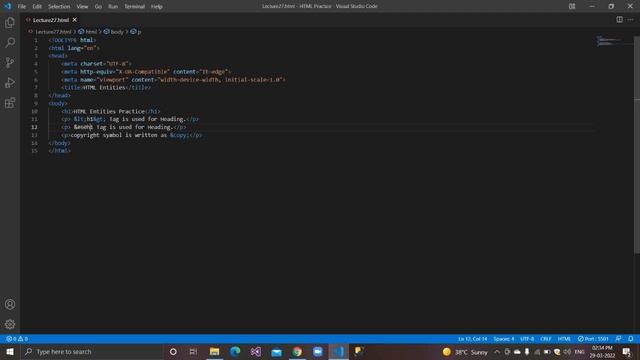Viewport: 640px width, 360px height.
Task: Click the html breadcrumb item
Action: [91, 31]
